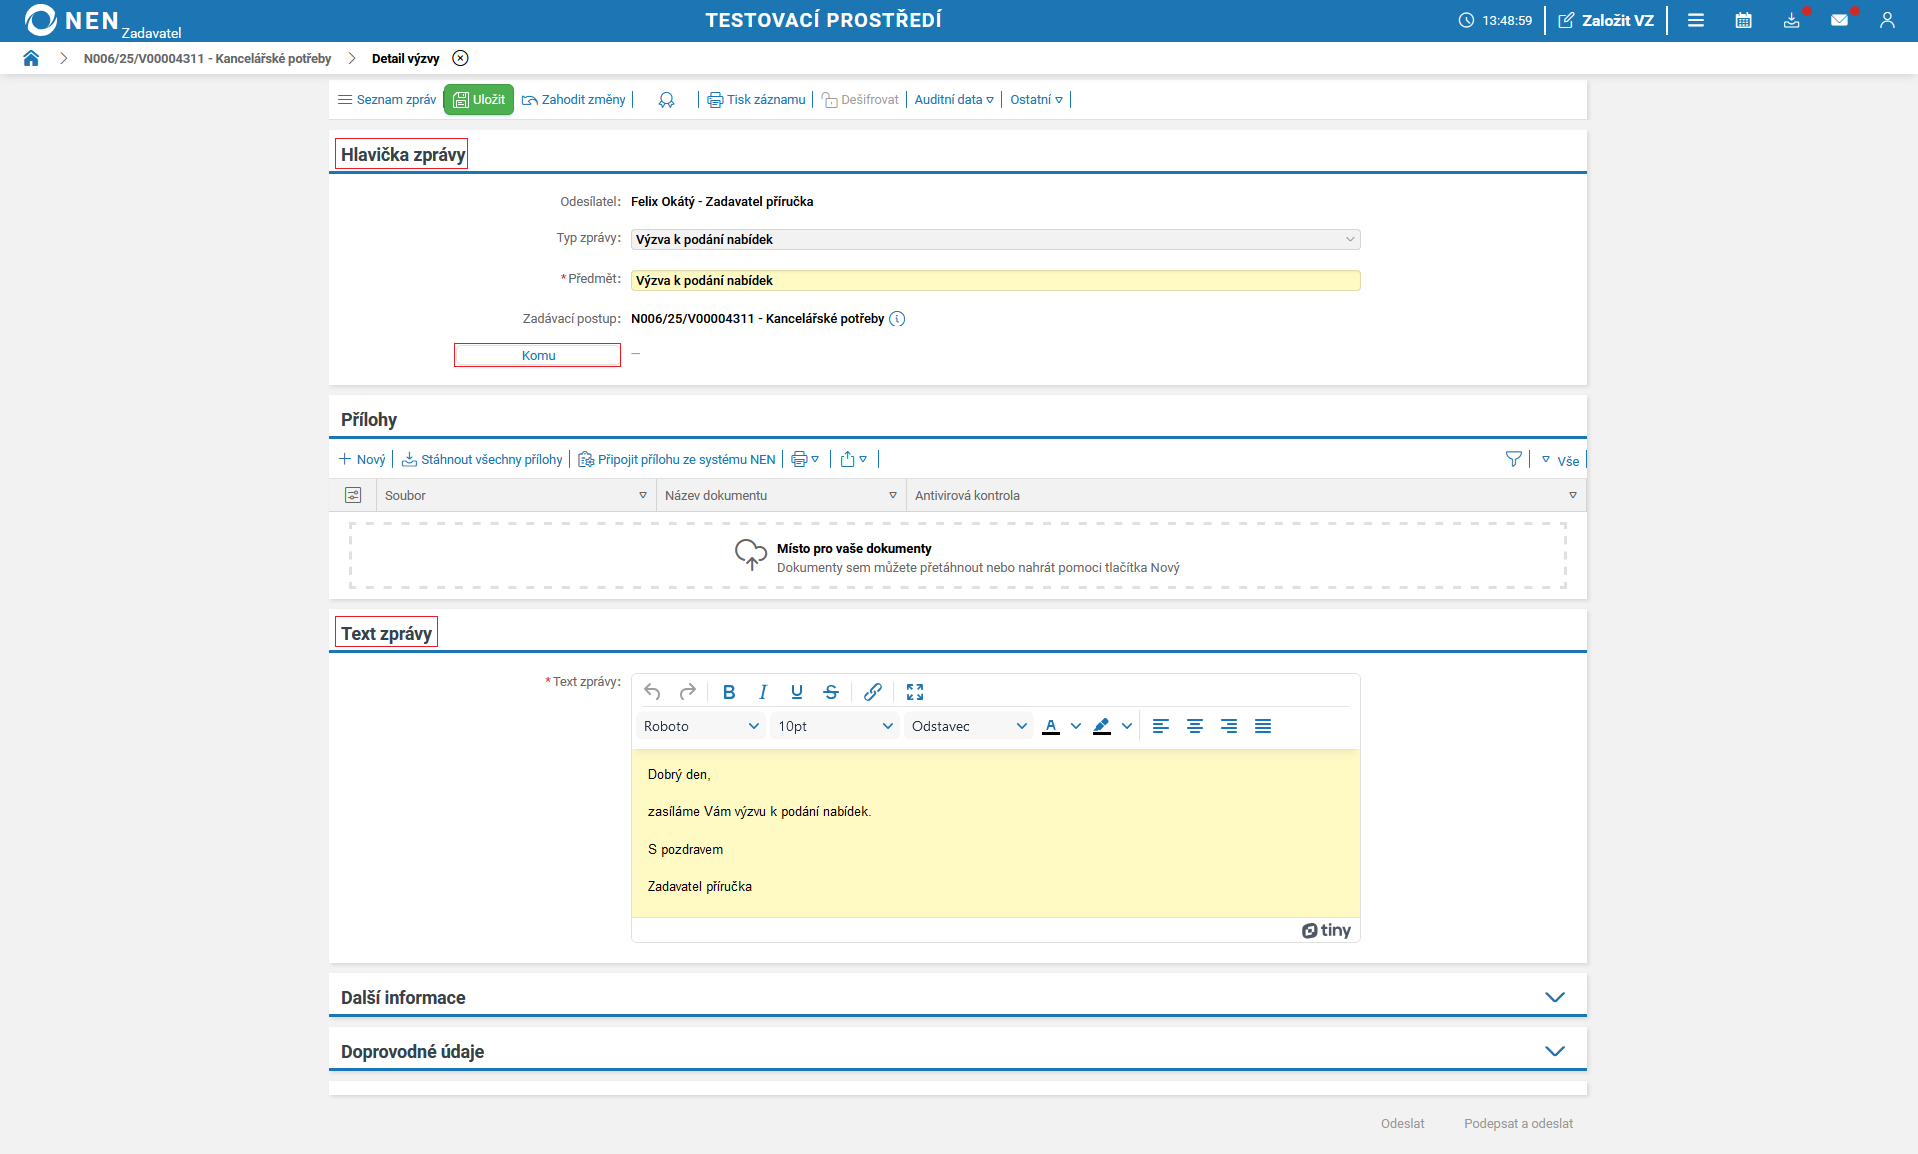Viewport: 1918px width, 1154px height.
Task: Click the info icon beside Kancelářské potřeby
Action: 897,319
